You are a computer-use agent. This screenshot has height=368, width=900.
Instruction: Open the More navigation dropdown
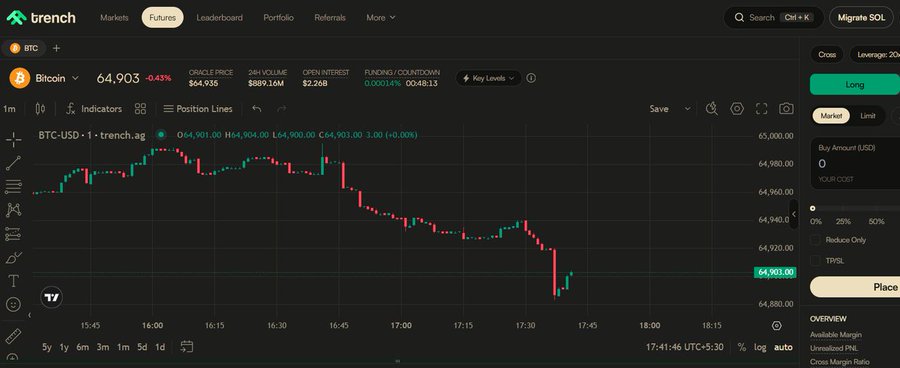pyautogui.click(x=381, y=18)
